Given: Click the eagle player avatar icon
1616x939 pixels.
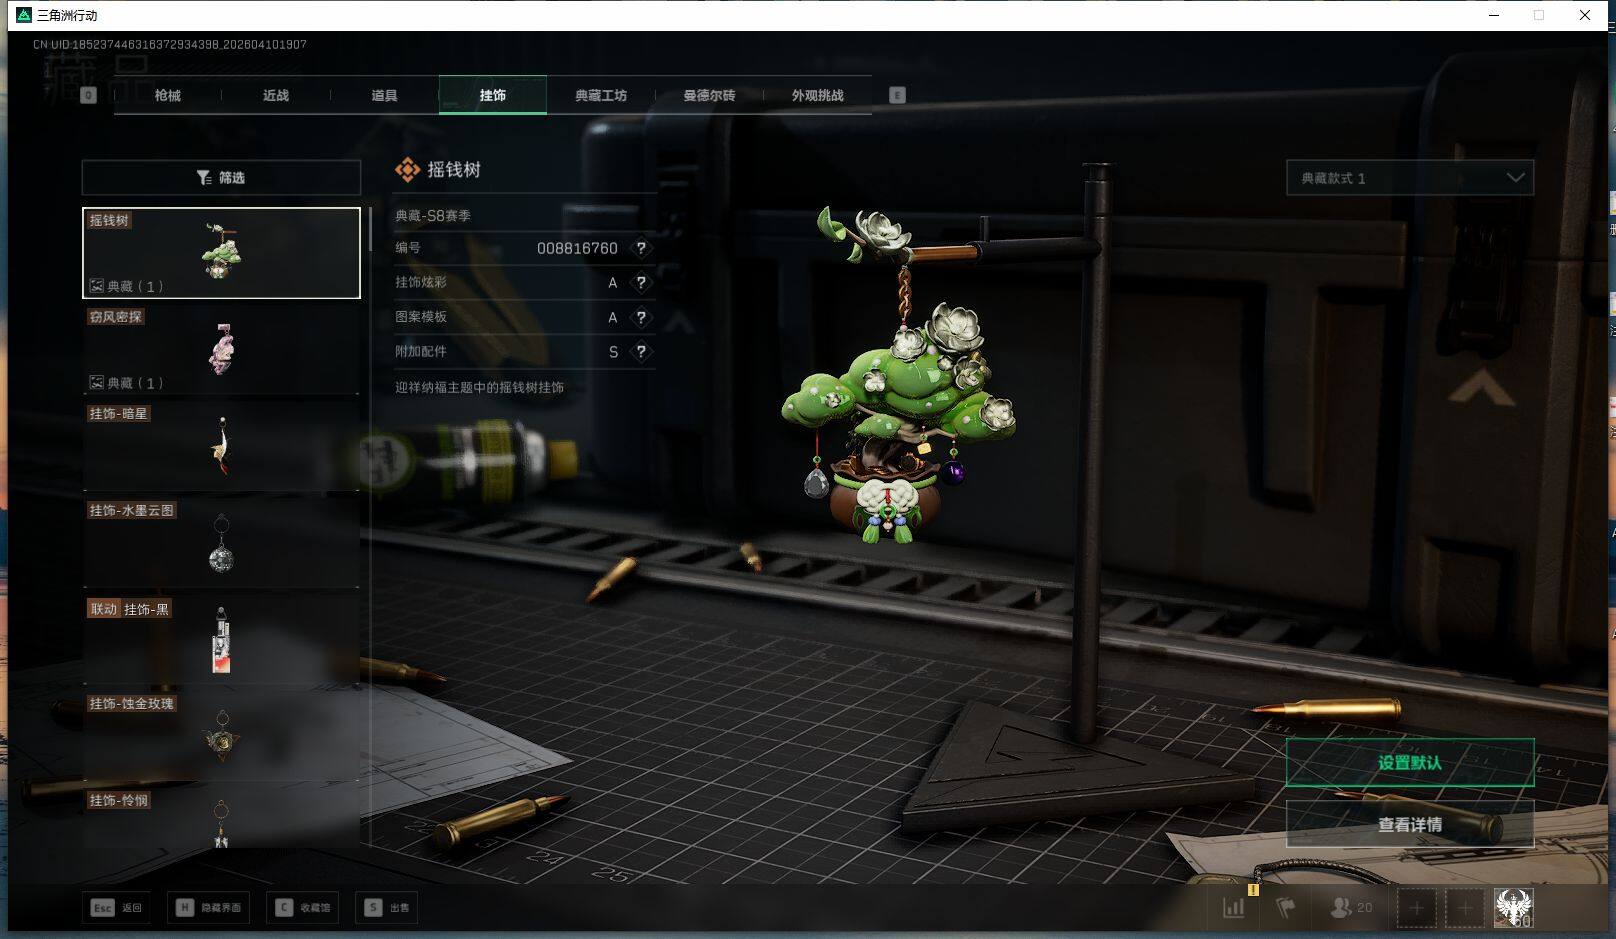Looking at the screenshot, I should [1513, 908].
